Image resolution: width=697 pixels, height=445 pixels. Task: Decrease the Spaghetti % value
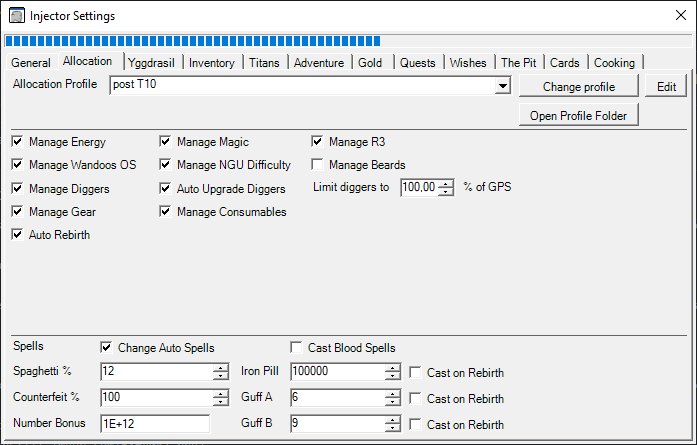pyautogui.click(x=220, y=376)
